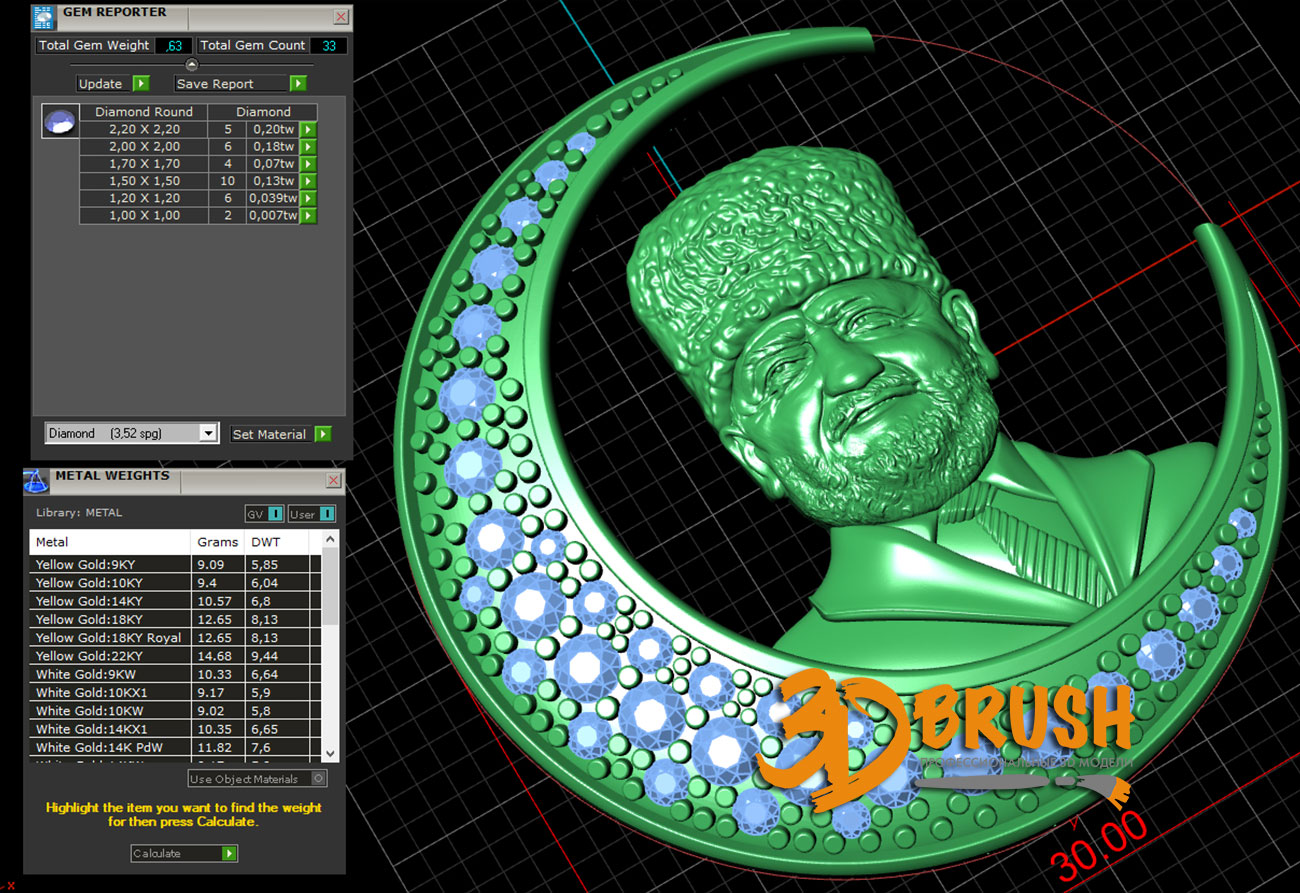Image resolution: width=1300 pixels, height=893 pixels.
Task: Click the 2,00 X 2,00 size cell
Action: [x=144, y=147]
